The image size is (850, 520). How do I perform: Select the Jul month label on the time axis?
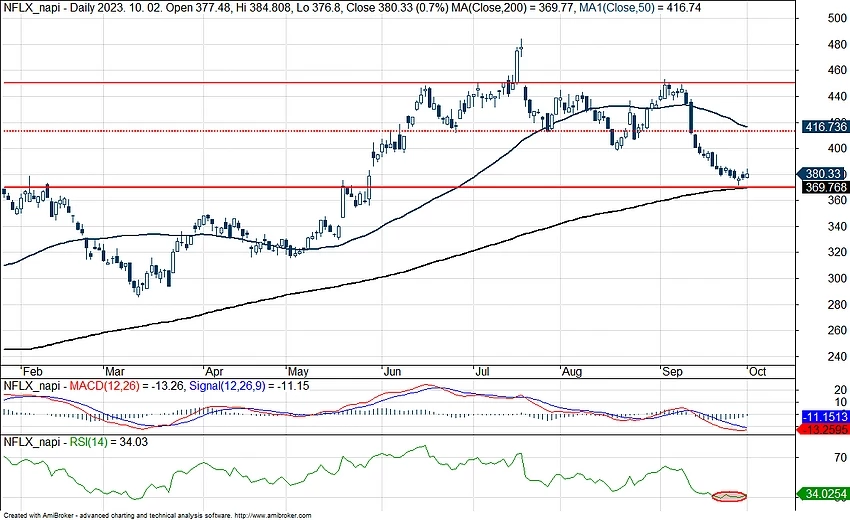pos(482,371)
